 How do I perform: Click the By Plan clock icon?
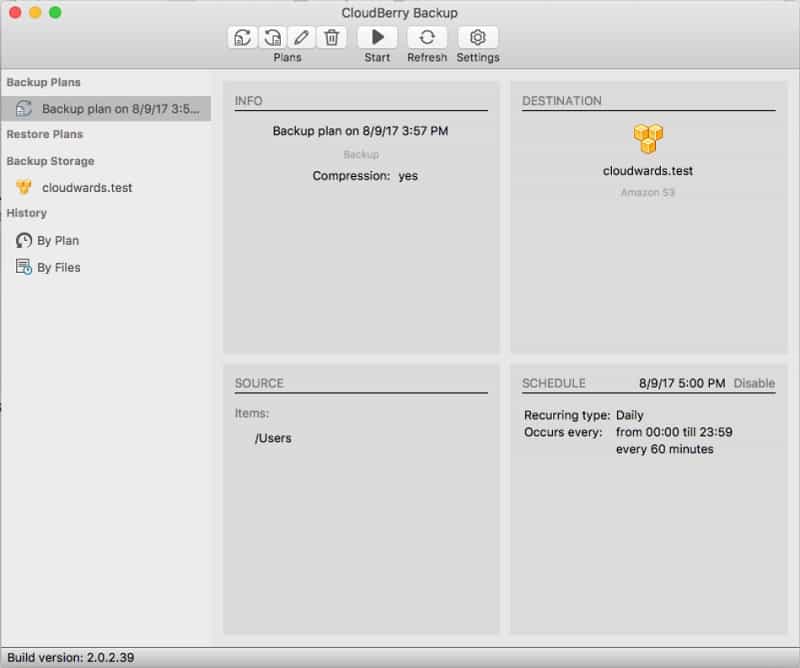tap(23, 240)
